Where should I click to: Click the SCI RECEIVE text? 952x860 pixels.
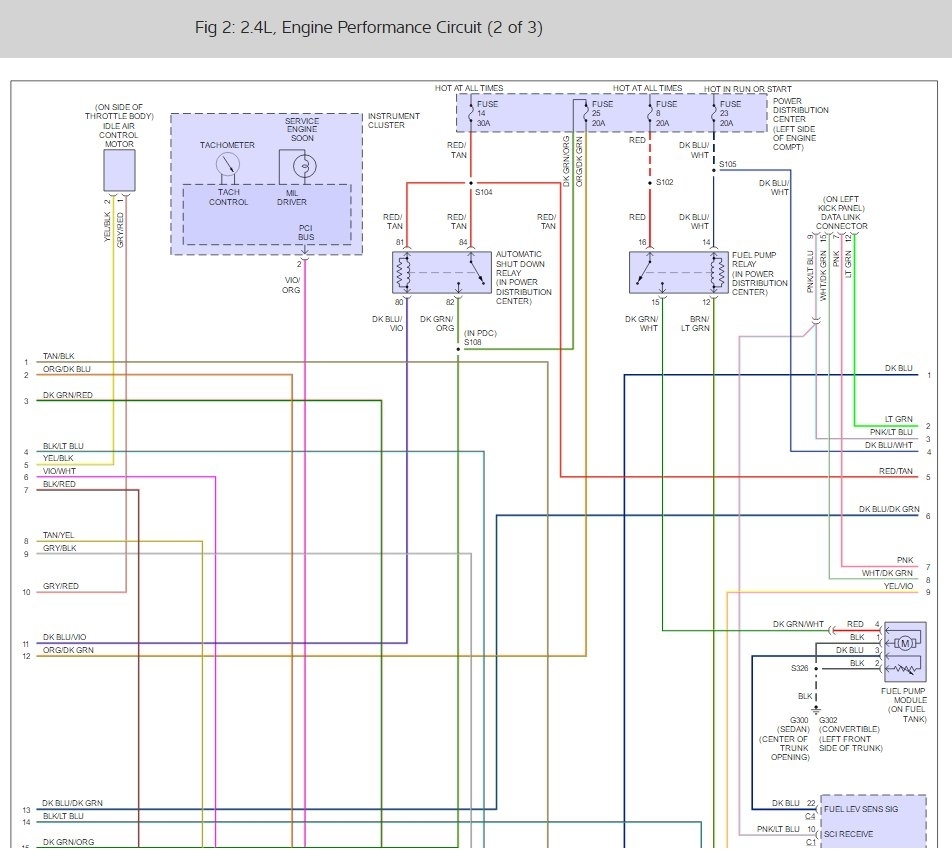(x=848, y=834)
